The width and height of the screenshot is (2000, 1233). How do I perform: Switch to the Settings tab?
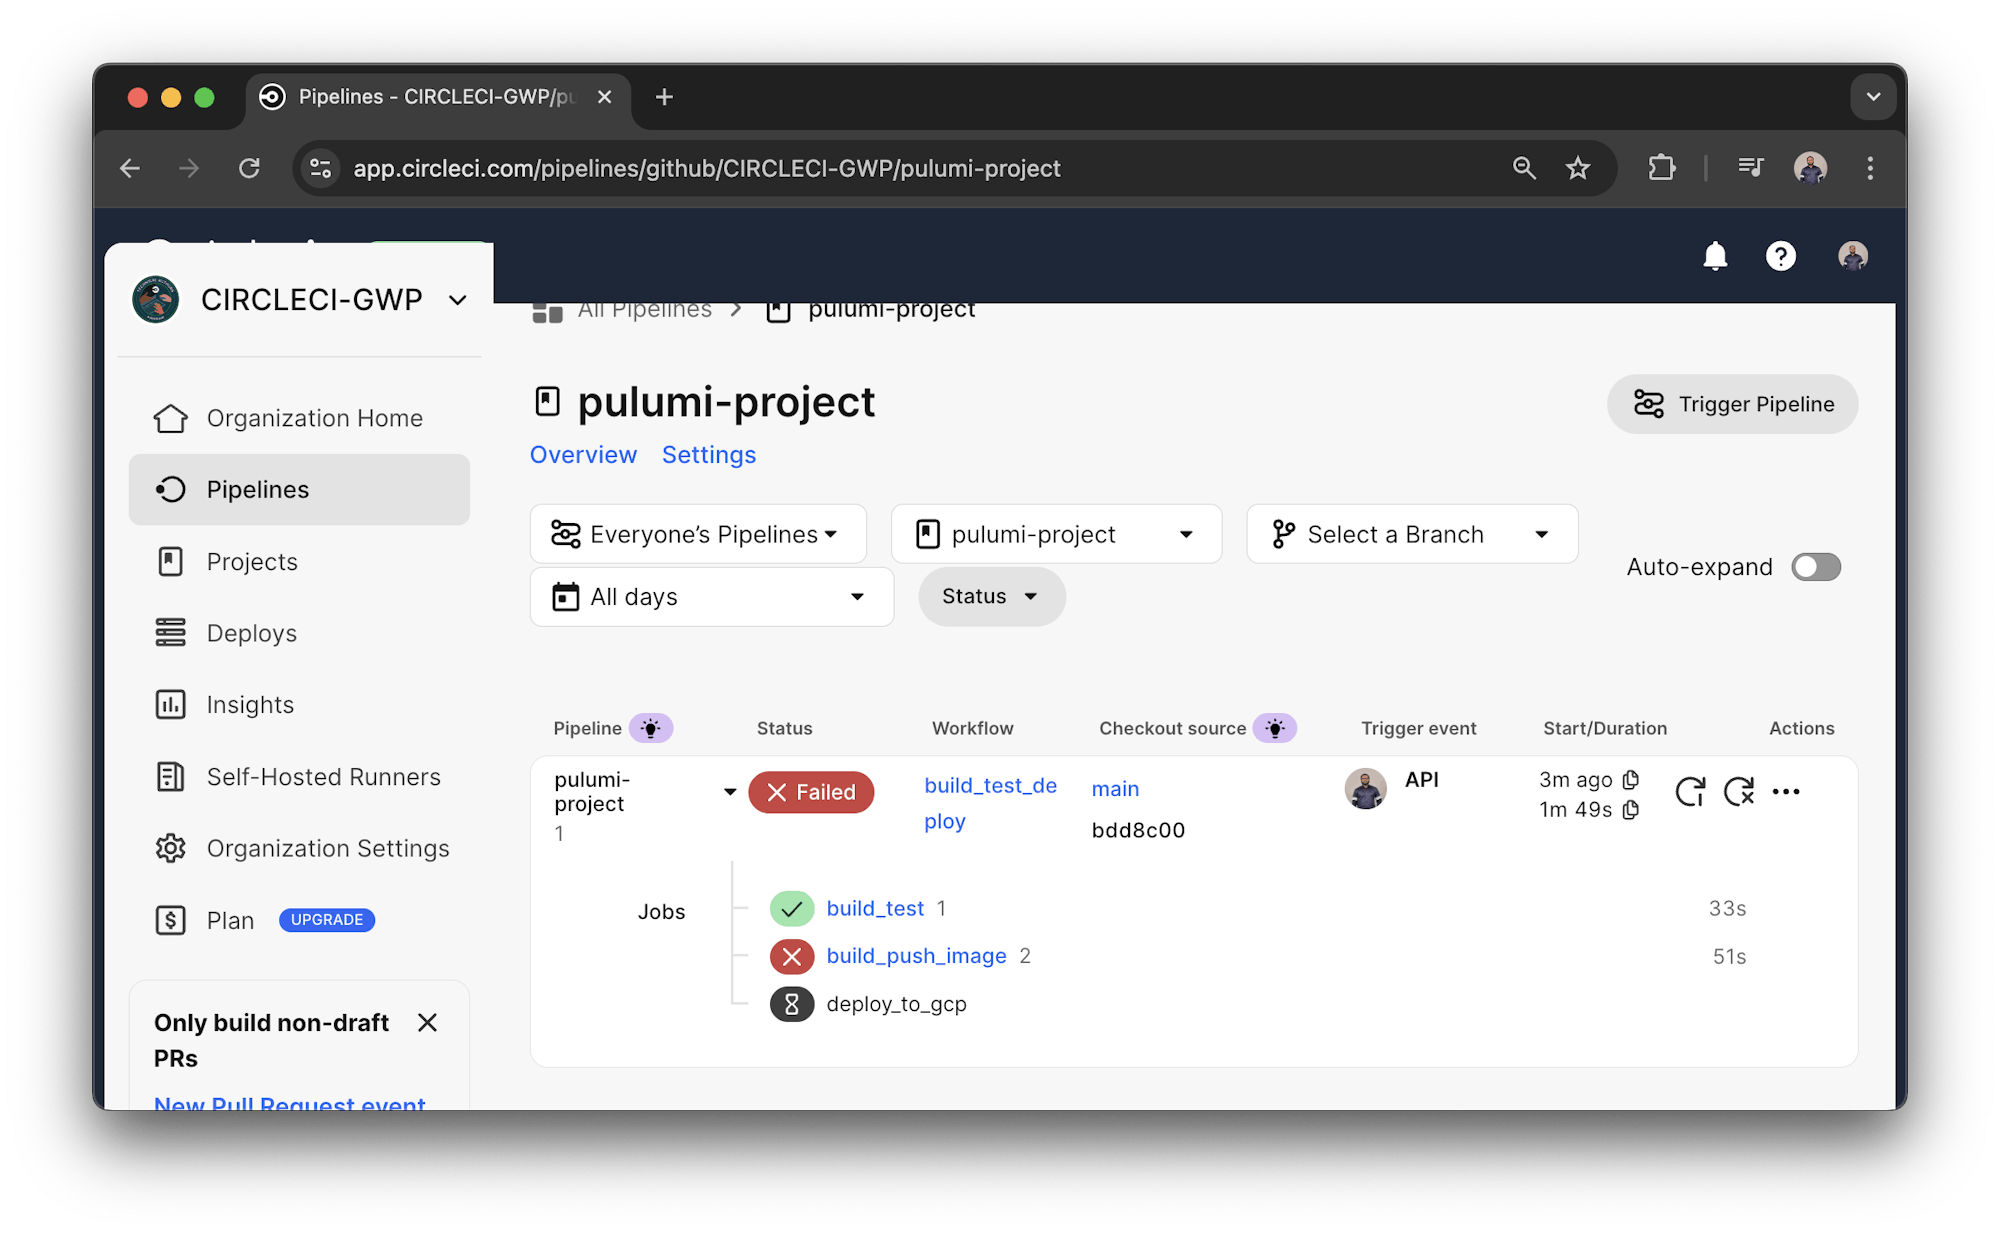point(708,455)
